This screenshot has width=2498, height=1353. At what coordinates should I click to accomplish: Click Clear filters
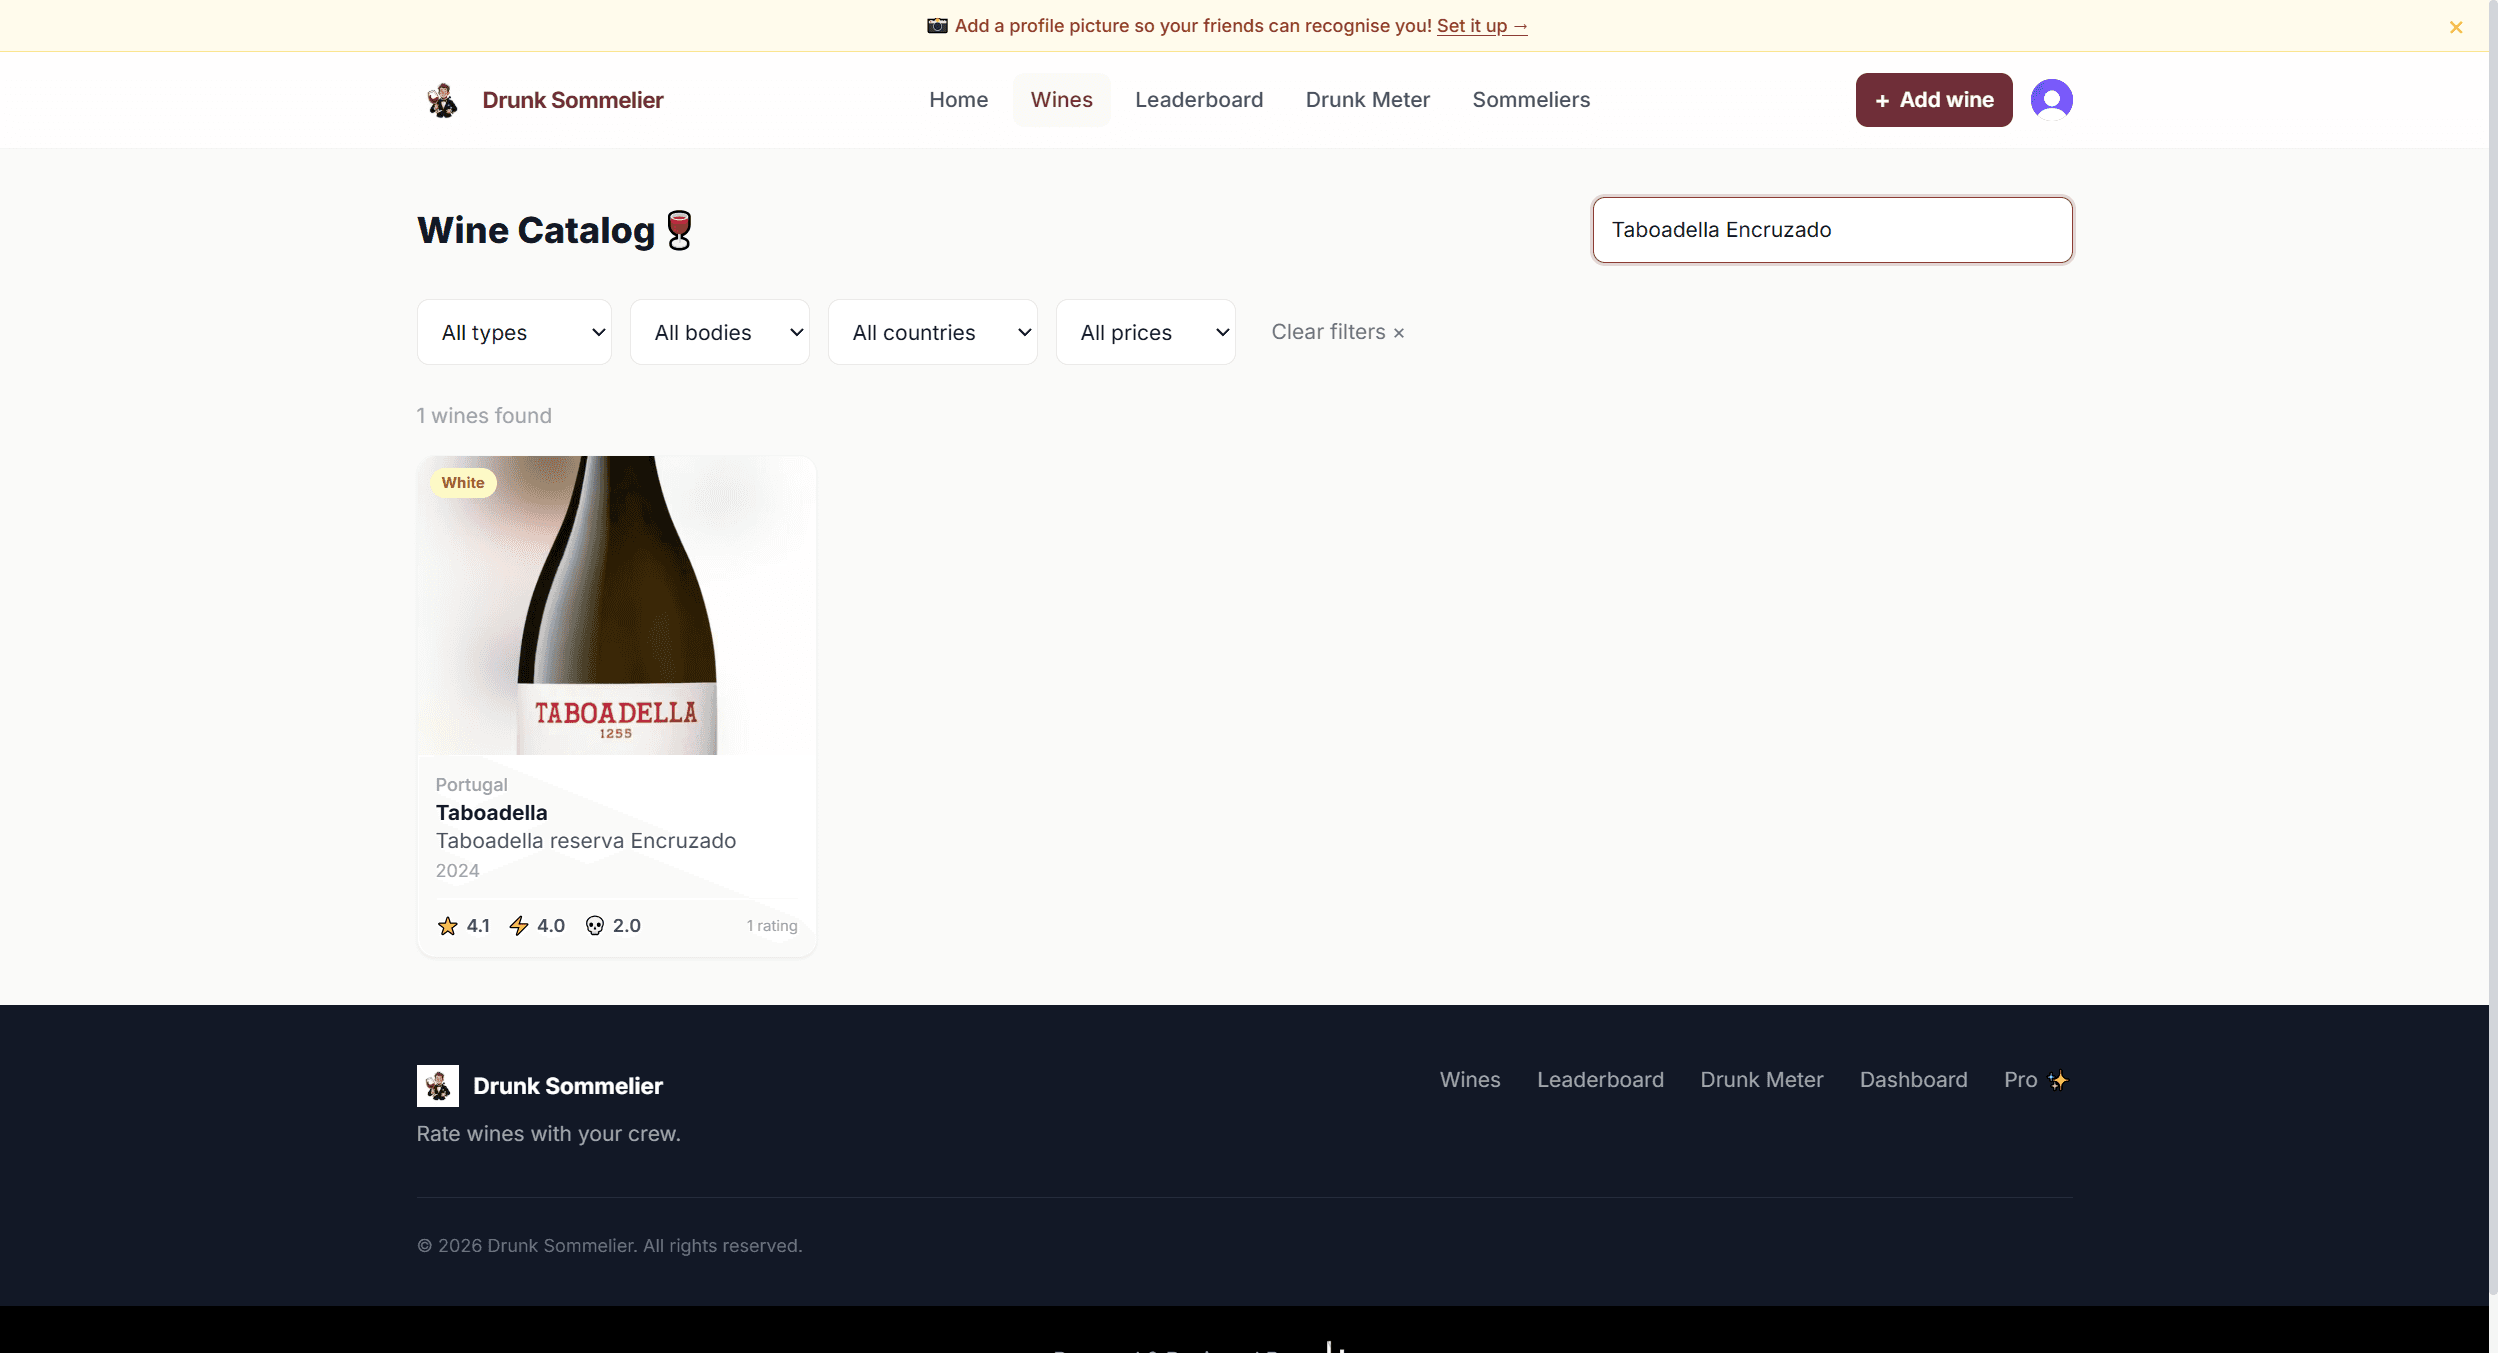click(x=1337, y=332)
